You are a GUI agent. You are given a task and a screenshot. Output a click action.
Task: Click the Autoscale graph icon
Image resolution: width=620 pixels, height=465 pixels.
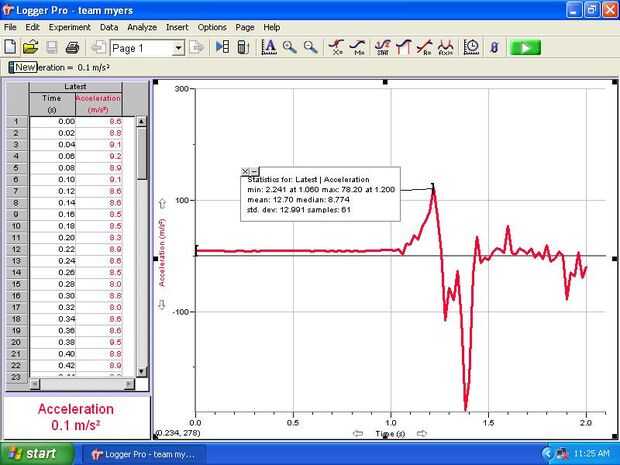tap(269, 47)
